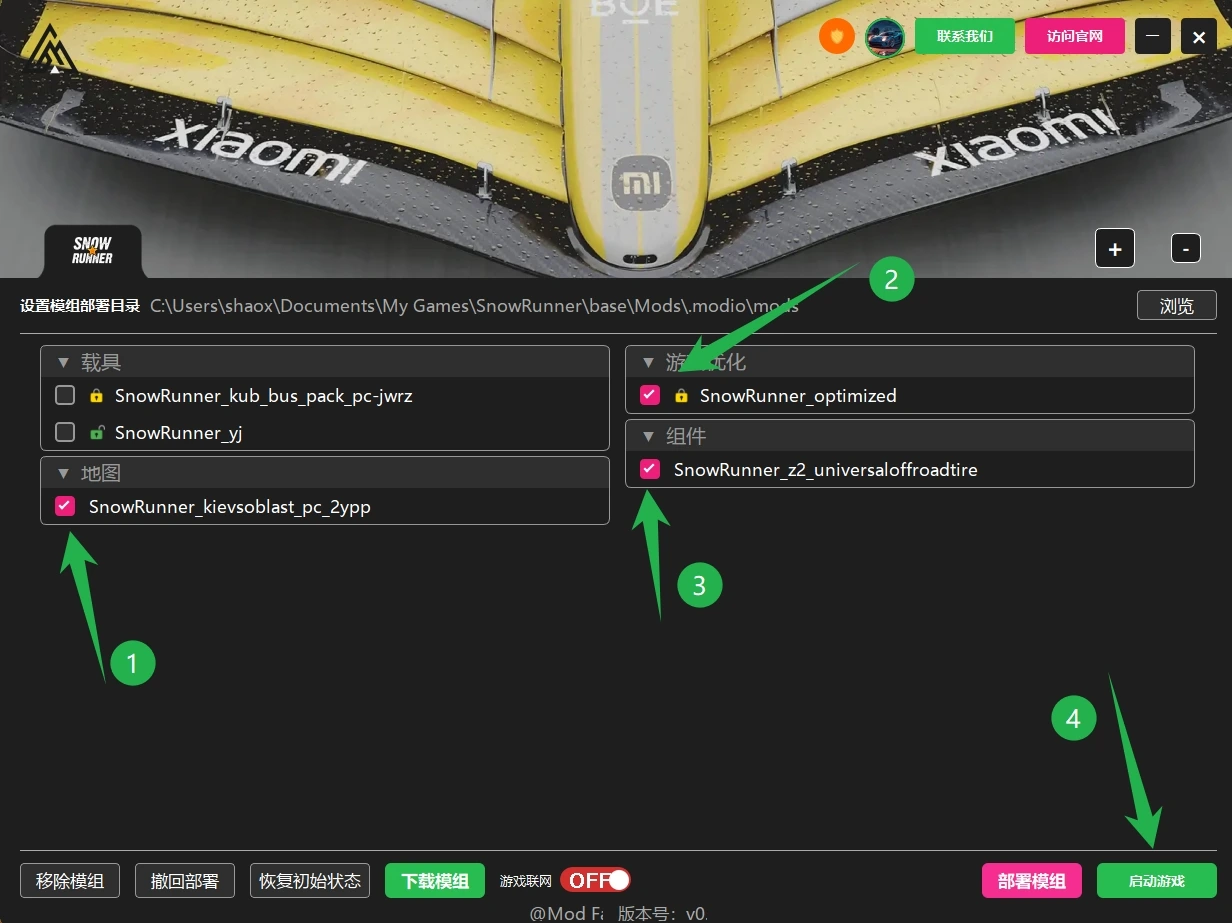Select the SnowRunner game tab
The image size is (1232, 923).
pos(92,251)
